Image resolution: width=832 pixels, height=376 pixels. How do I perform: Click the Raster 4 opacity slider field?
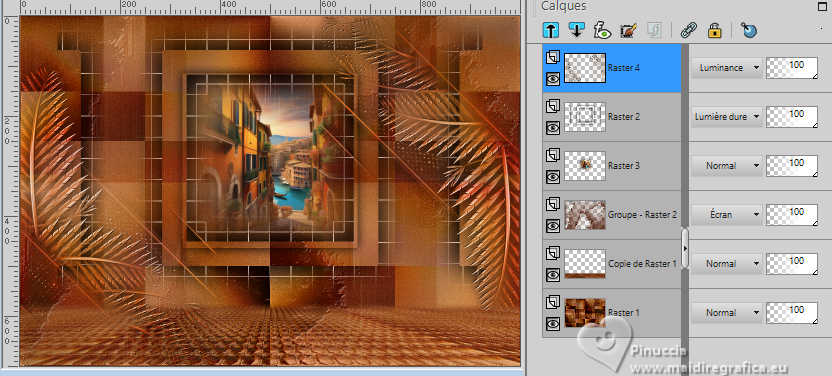tap(792, 68)
